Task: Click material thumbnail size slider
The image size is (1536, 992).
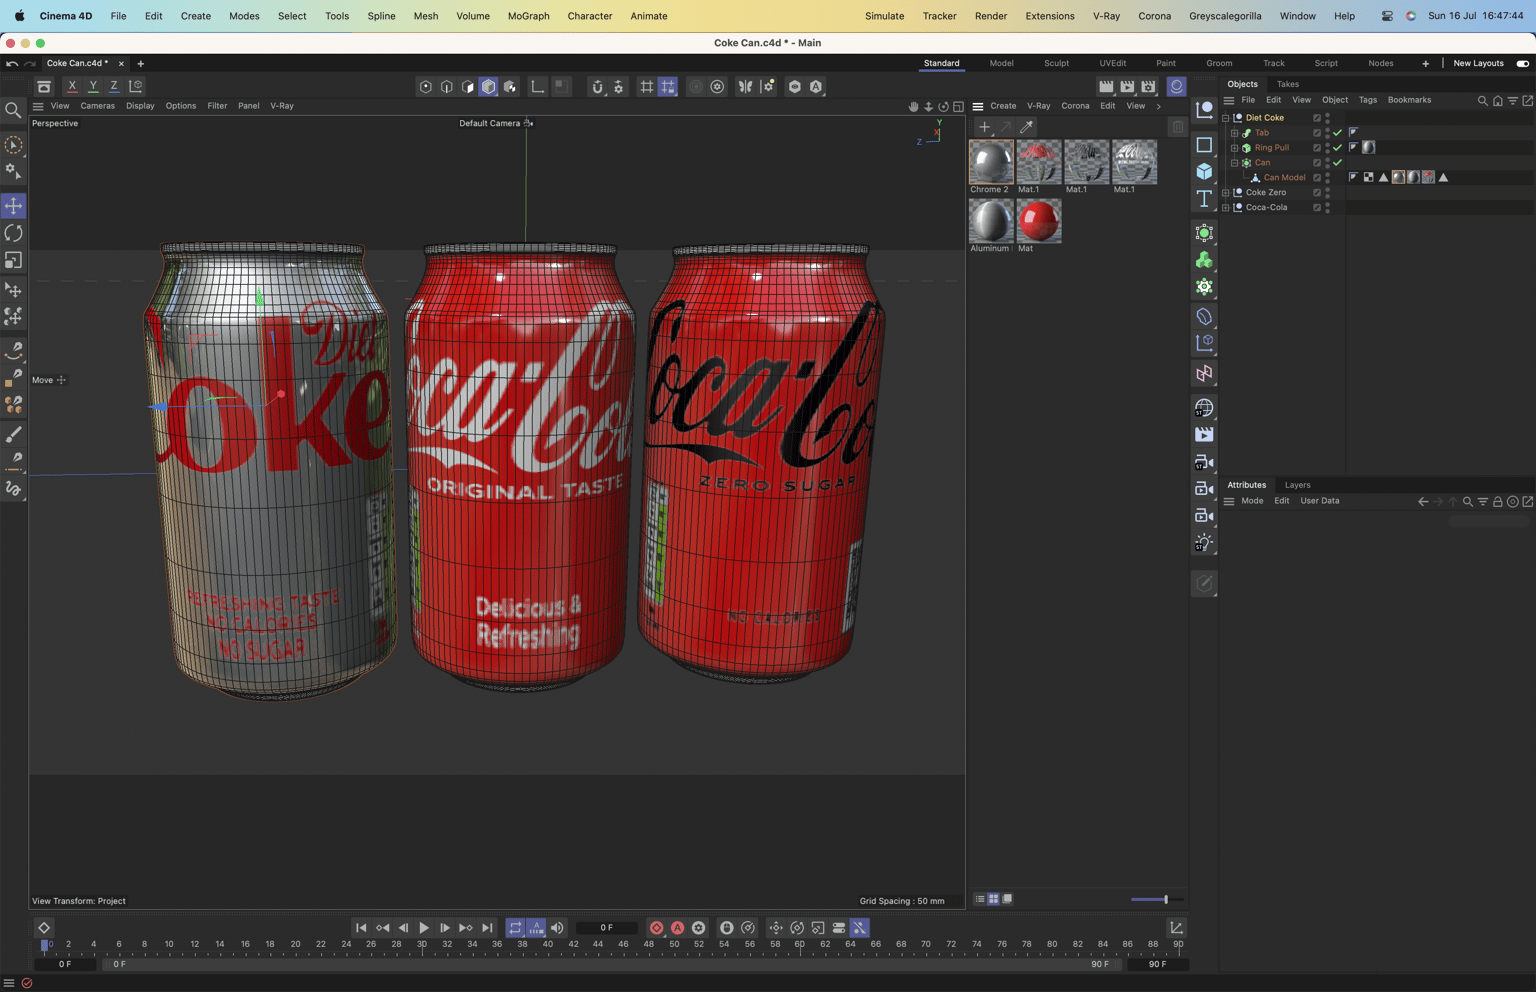Action: pos(1156,899)
